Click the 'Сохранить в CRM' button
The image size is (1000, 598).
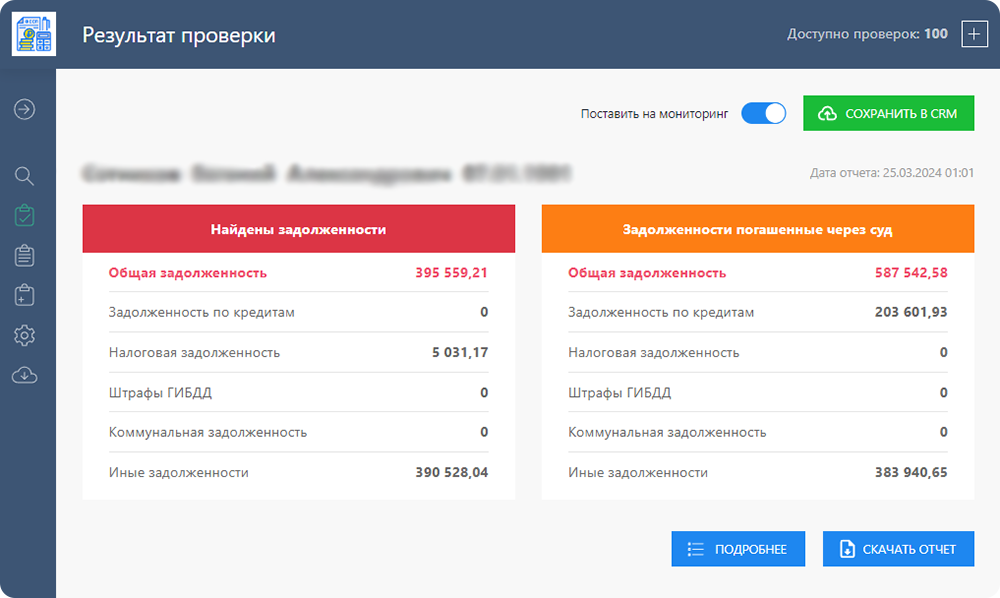(888, 114)
